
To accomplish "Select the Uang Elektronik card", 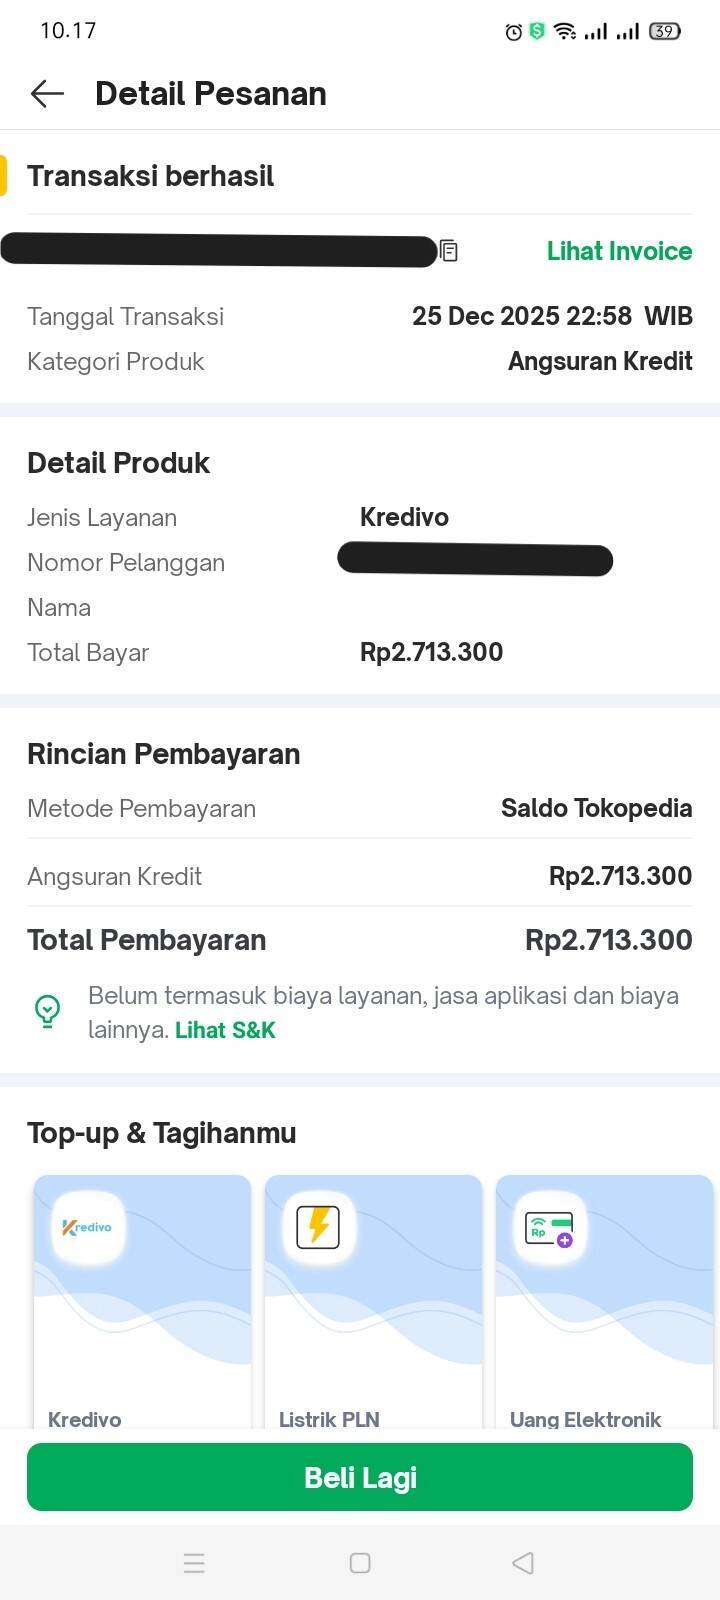I will coord(604,1300).
